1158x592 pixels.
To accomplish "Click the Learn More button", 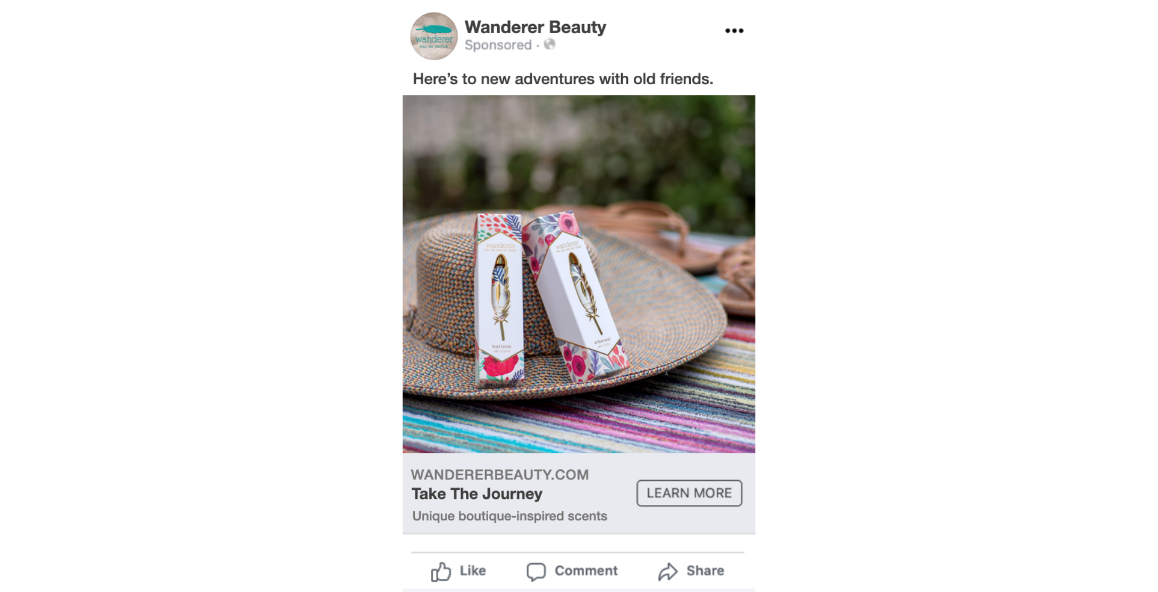I will (x=689, y=493).
